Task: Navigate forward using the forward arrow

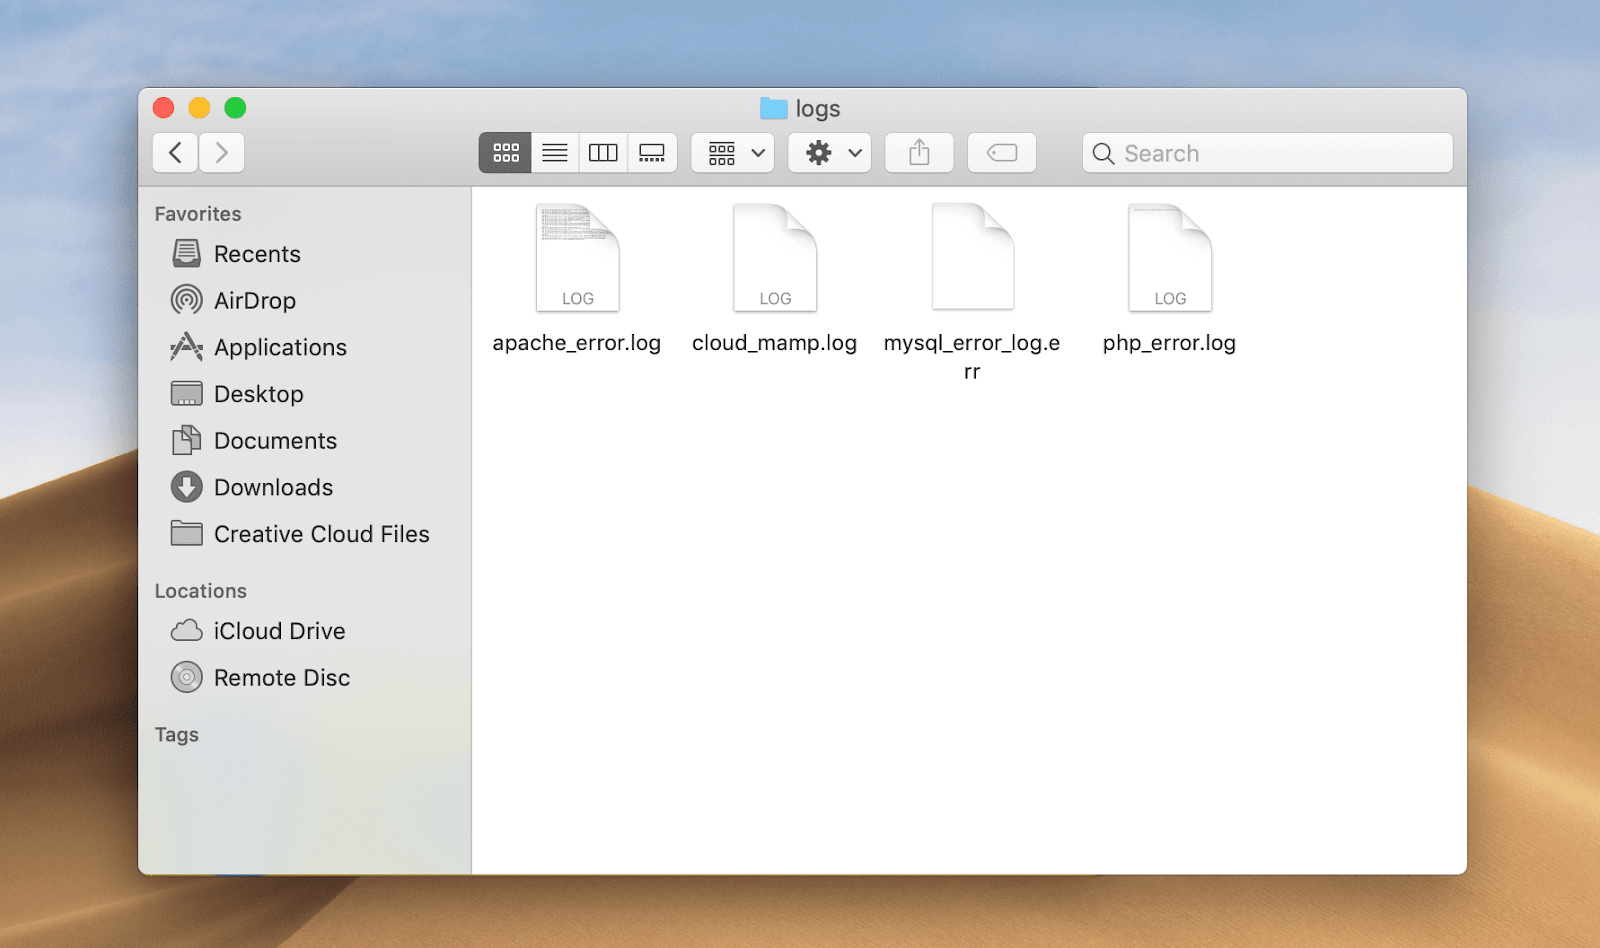Action: pyautogui.click(x=221, y=152)
